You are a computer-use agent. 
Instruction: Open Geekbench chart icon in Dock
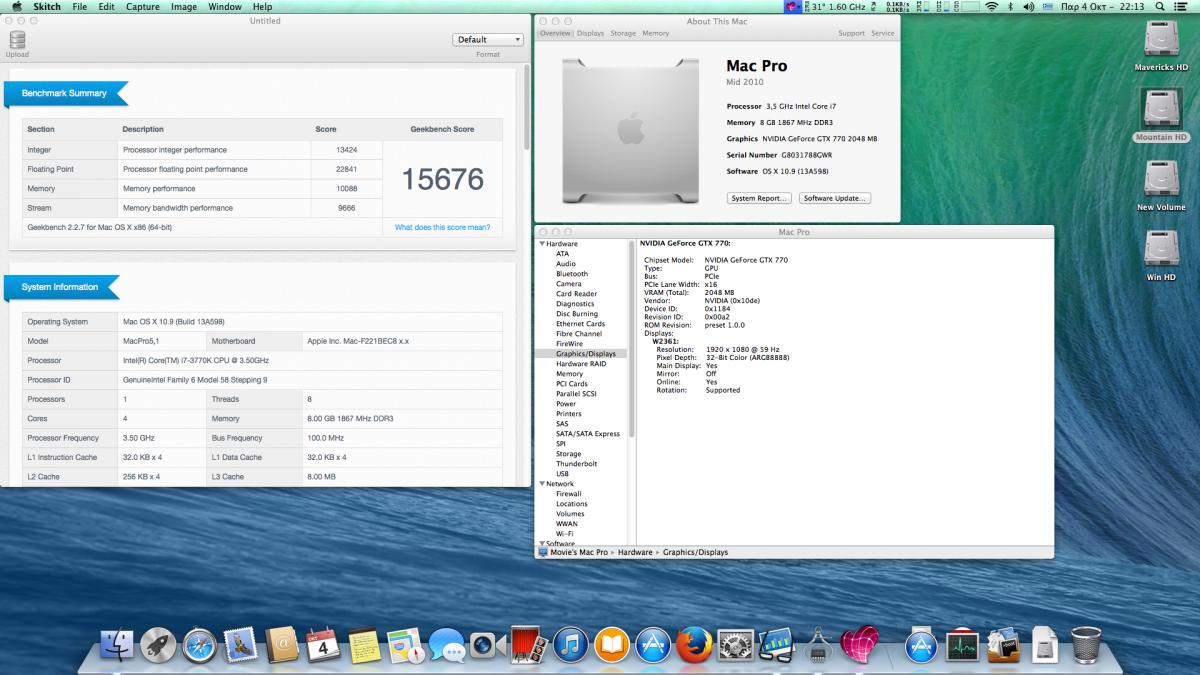(776, 645)
